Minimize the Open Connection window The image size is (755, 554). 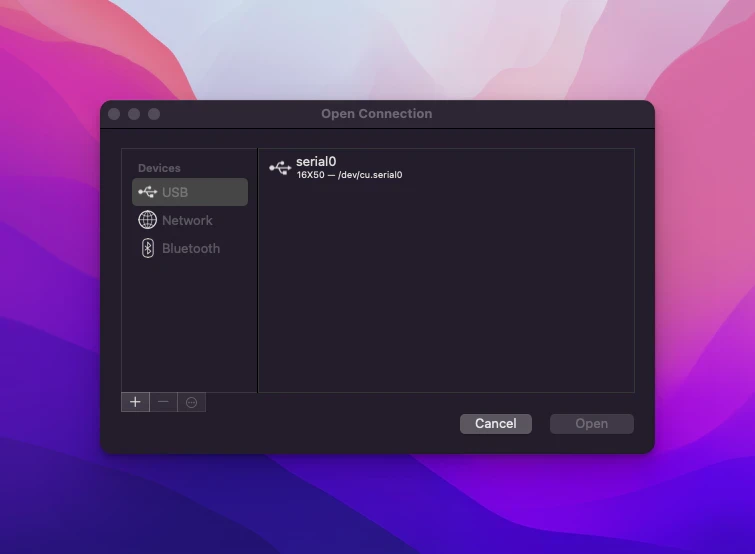click(134, 114)
